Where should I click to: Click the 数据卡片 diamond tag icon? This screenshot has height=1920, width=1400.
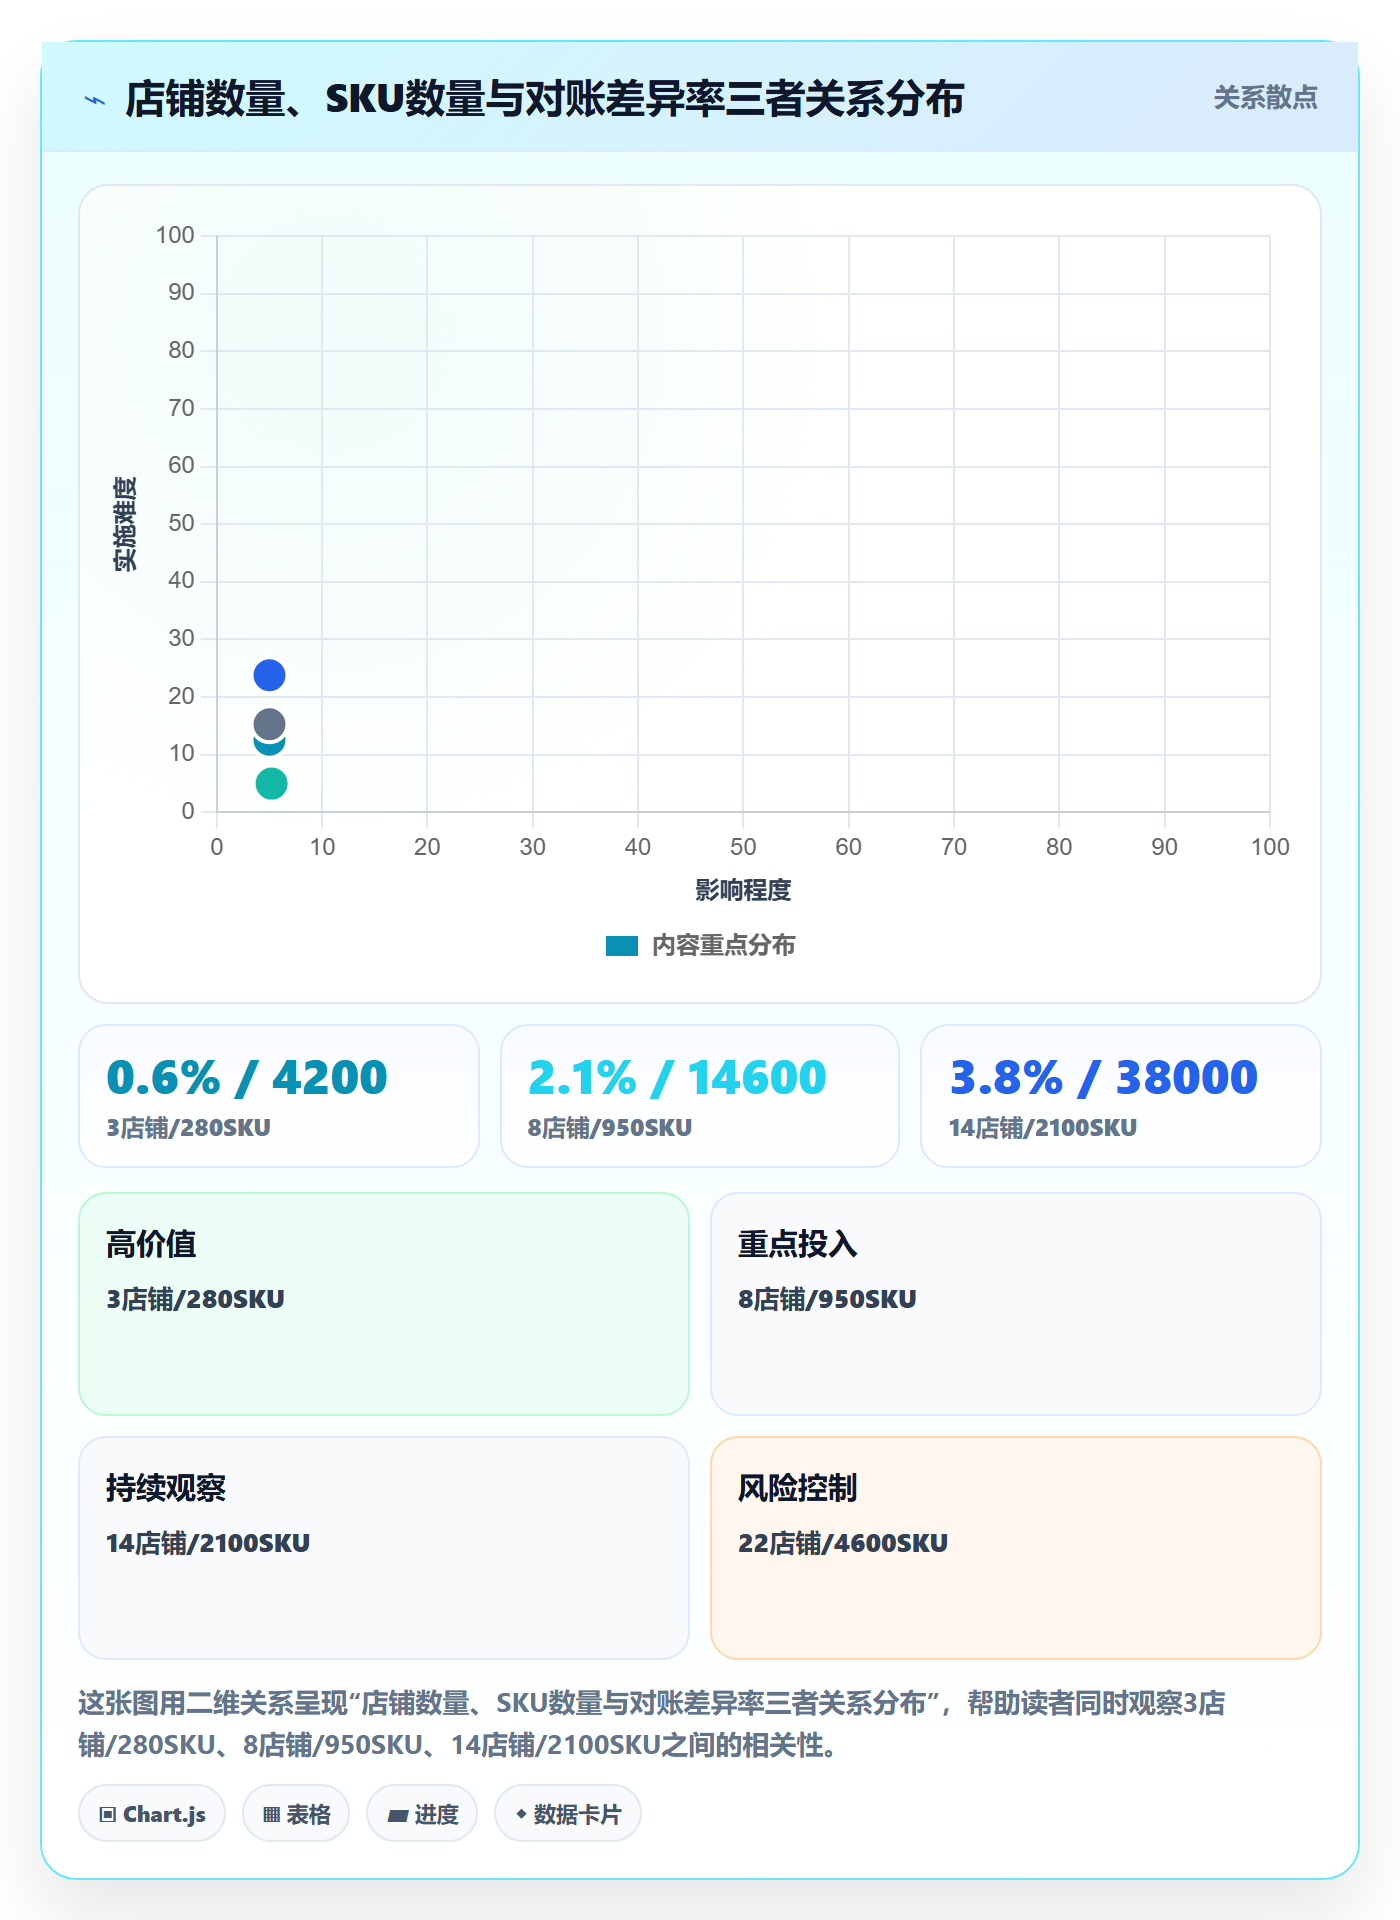[521, 1813]
